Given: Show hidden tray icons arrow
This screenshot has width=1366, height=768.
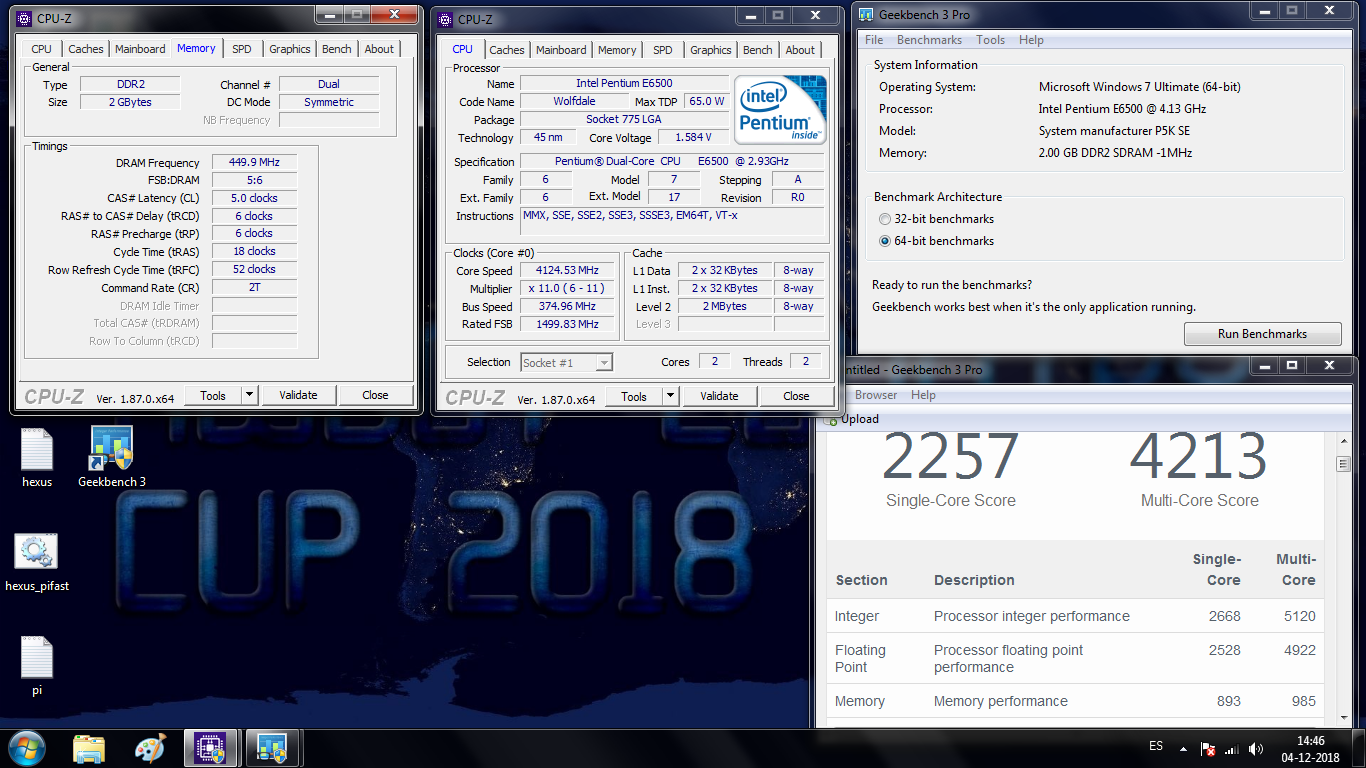Looking at the screenshot, I should [1184, 747].
